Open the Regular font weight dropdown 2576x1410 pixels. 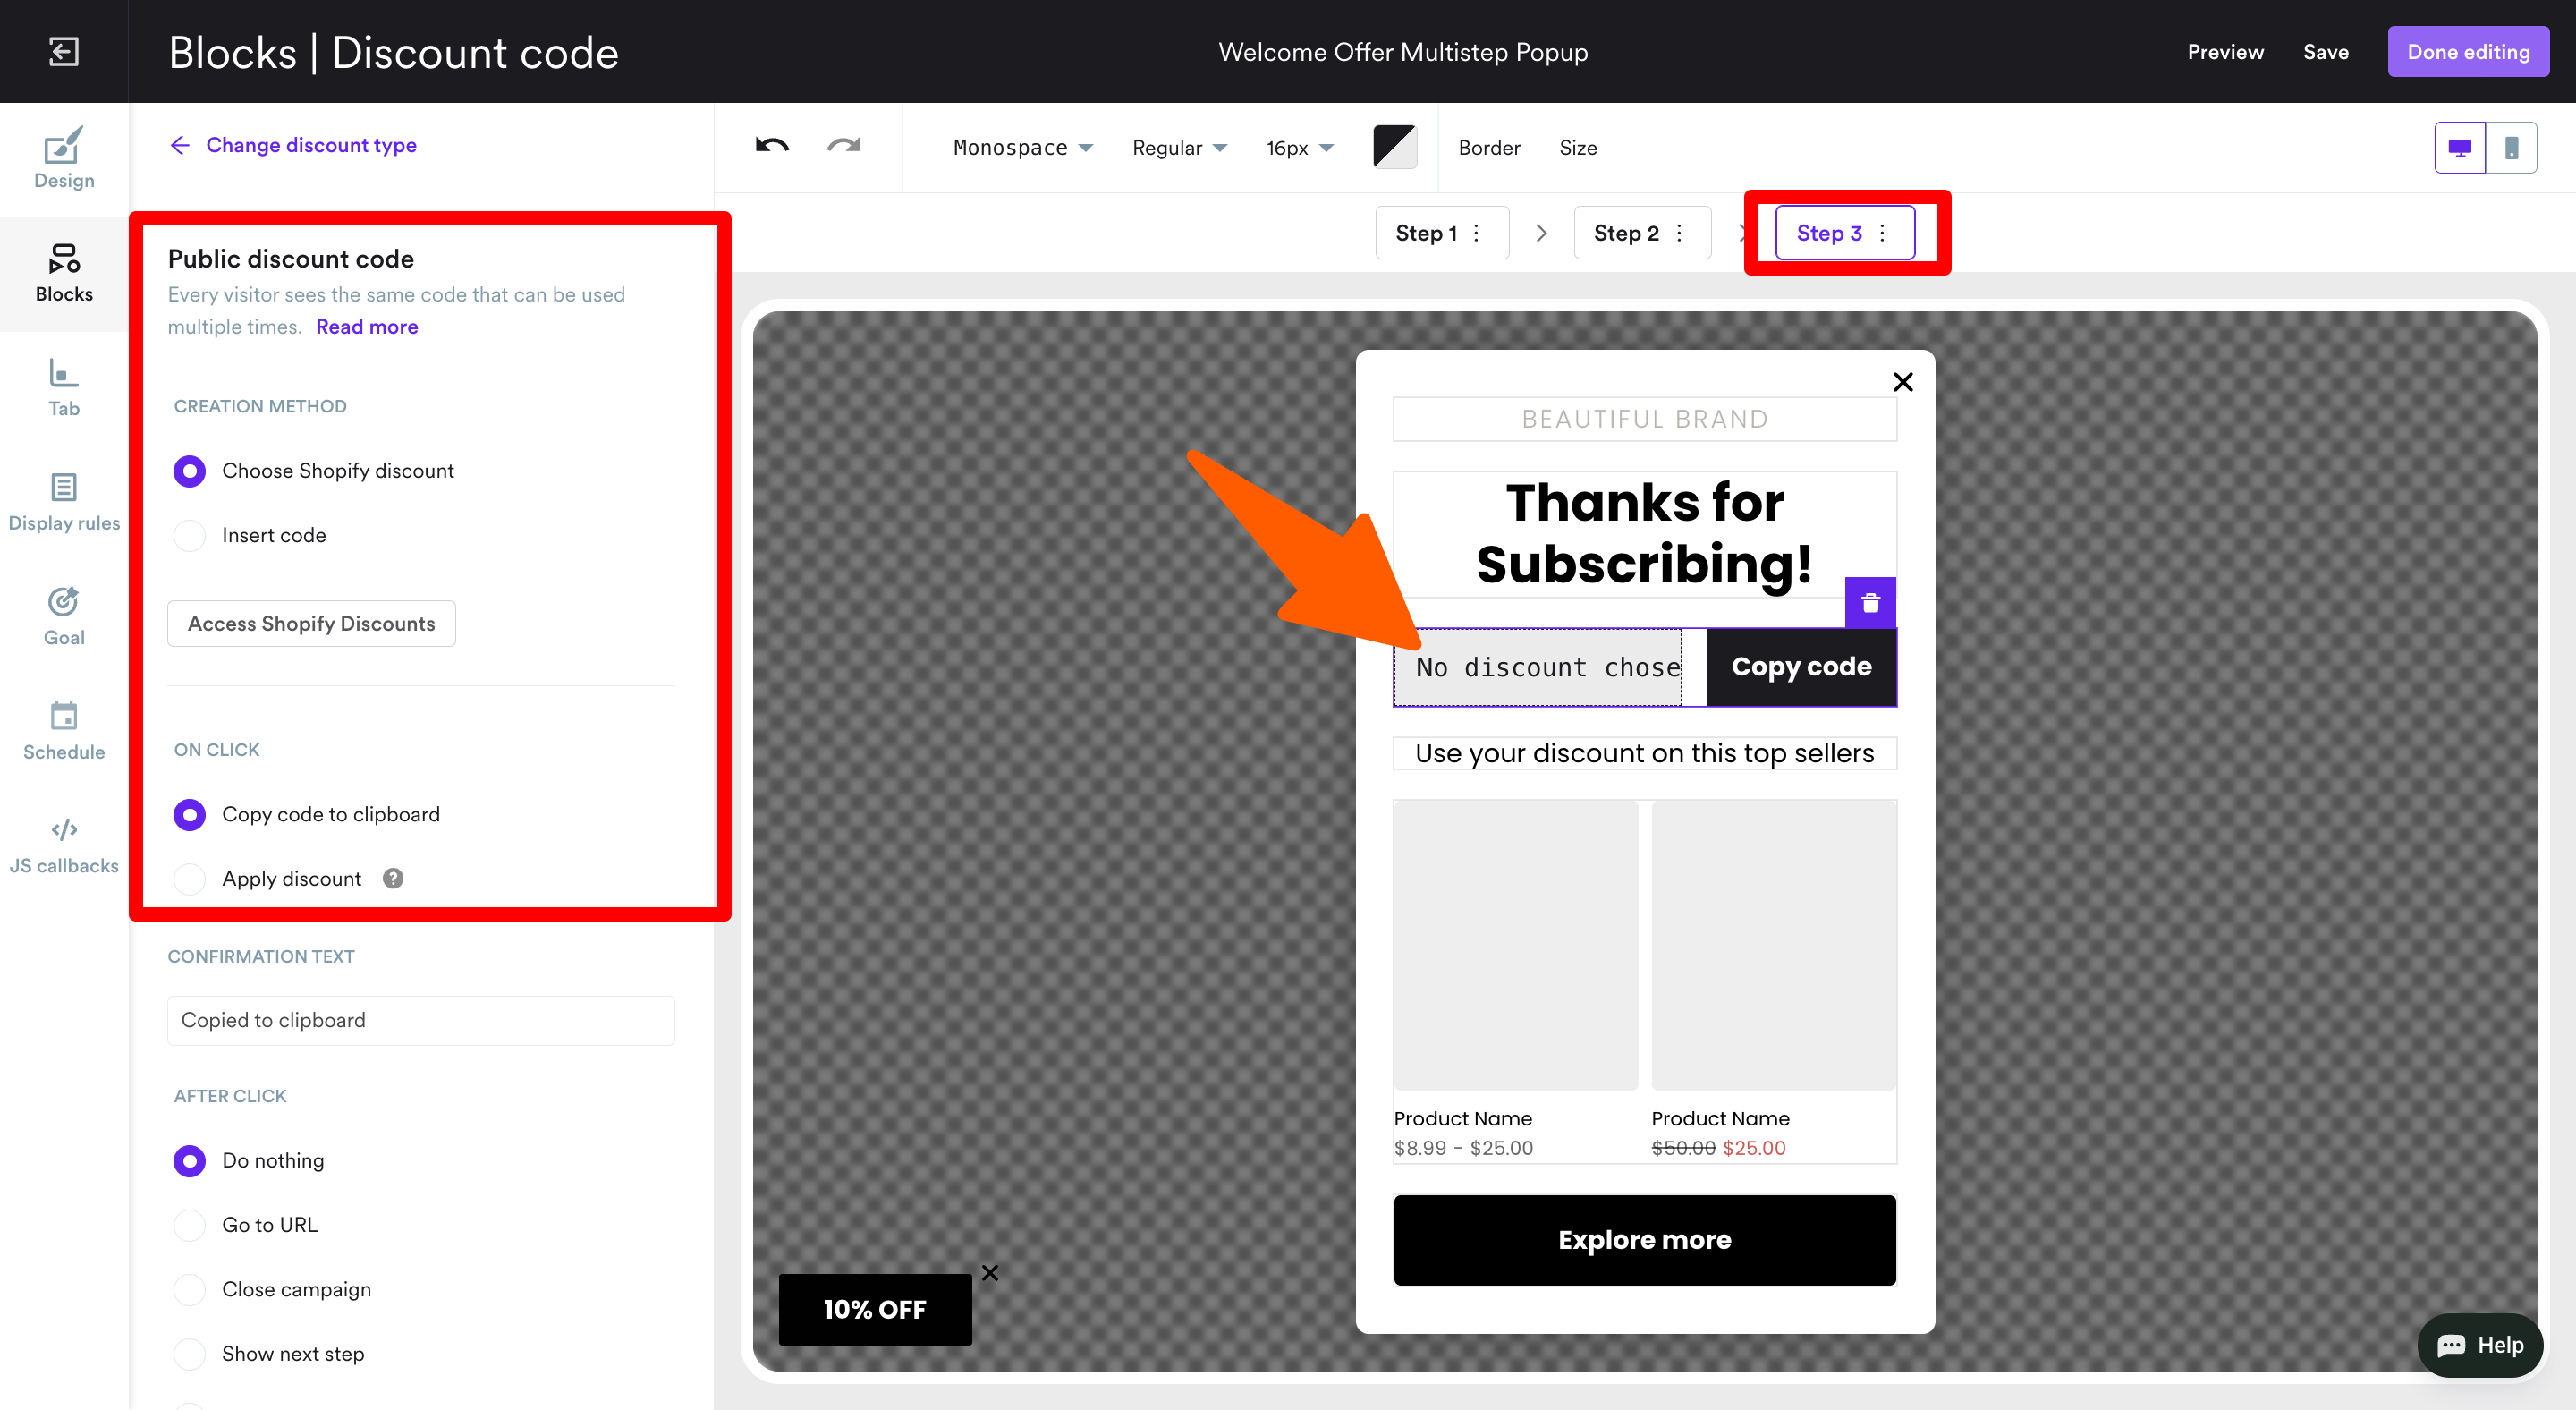[1178, 148]
